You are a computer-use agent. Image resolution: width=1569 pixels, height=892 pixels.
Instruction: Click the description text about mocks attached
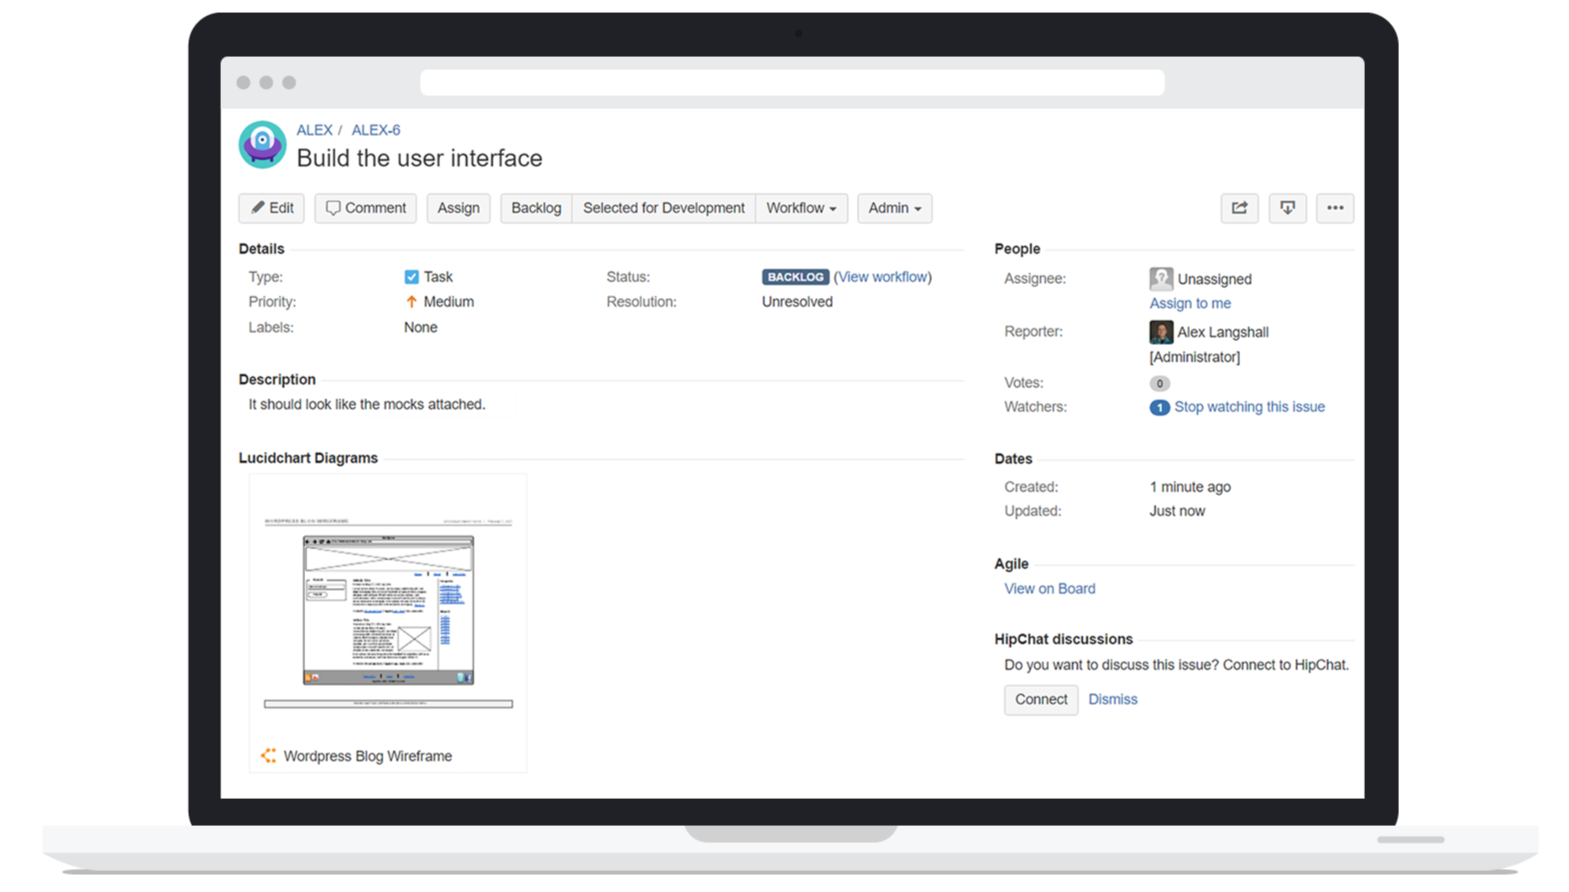click(x=367, y=404)
